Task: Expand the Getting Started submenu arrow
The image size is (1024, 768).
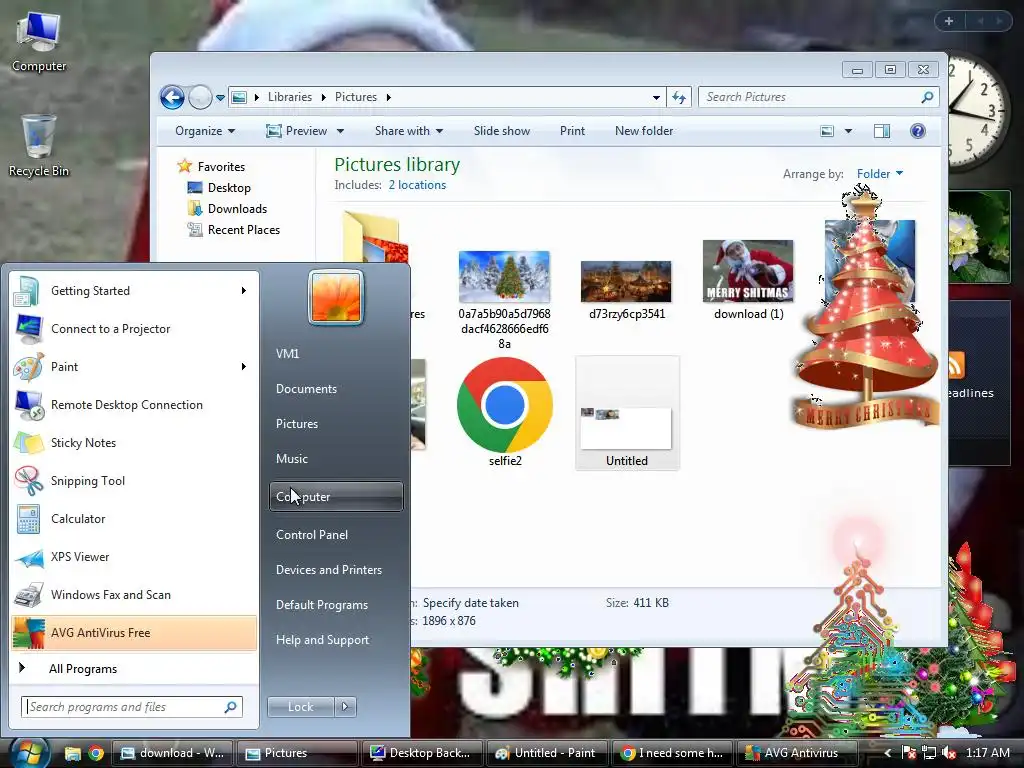Action: [244, 291]
